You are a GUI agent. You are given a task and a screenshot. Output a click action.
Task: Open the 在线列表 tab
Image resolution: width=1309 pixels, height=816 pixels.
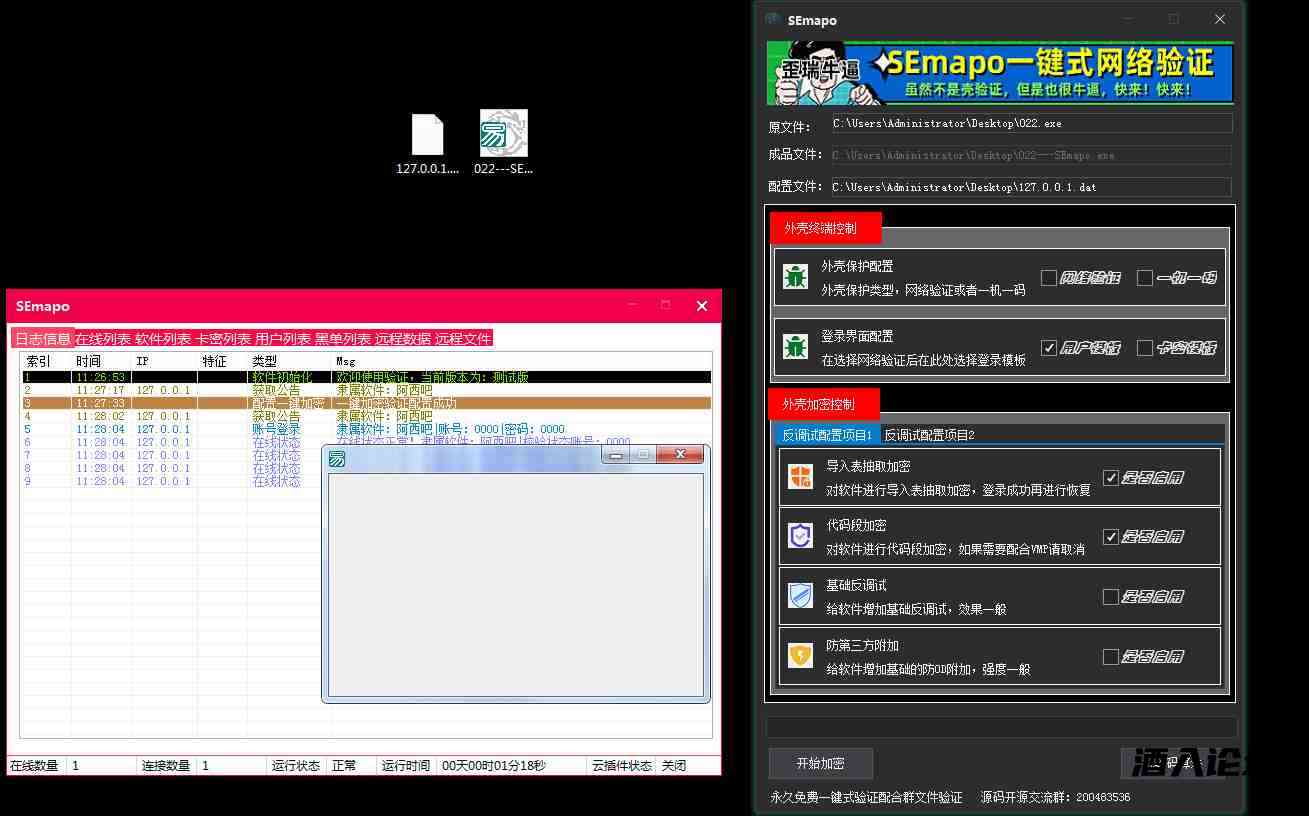coord(102,339)
